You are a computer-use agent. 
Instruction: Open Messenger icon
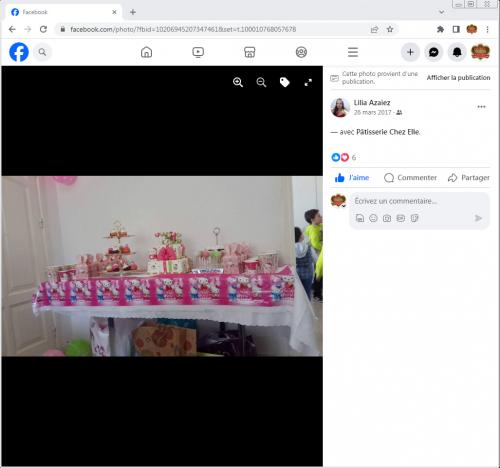434,52
